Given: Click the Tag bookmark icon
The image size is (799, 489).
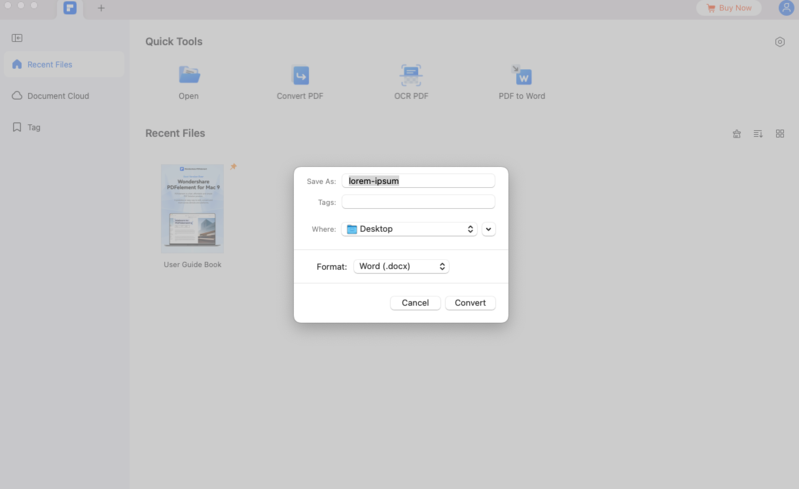Looking at the screenshot, I should (17, 127).
